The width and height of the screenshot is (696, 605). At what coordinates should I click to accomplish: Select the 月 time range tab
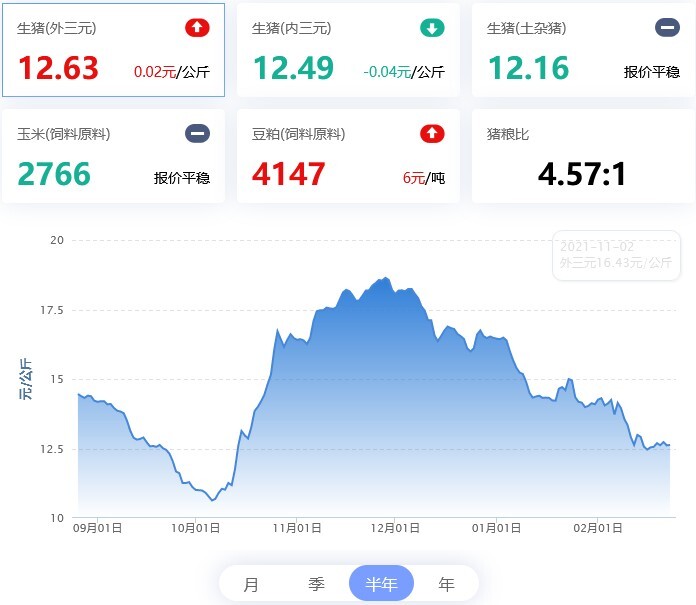coord(251,584)
